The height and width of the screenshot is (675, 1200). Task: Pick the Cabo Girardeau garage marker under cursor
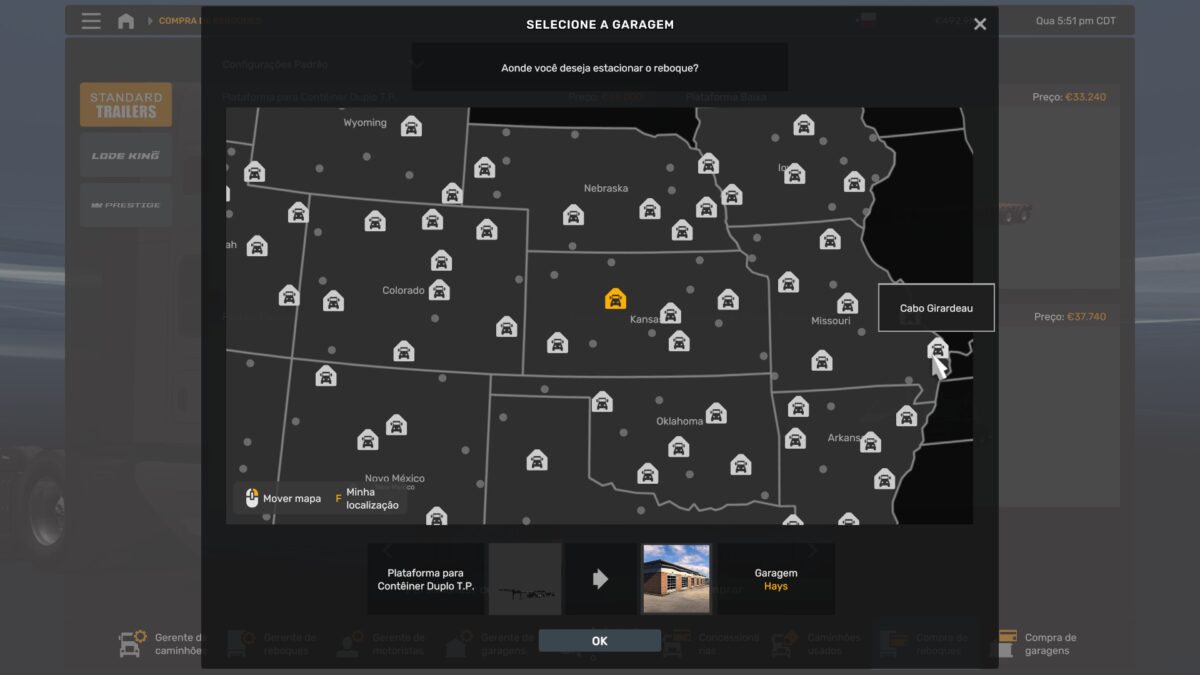pyautogui.click(x=937, y=349)
